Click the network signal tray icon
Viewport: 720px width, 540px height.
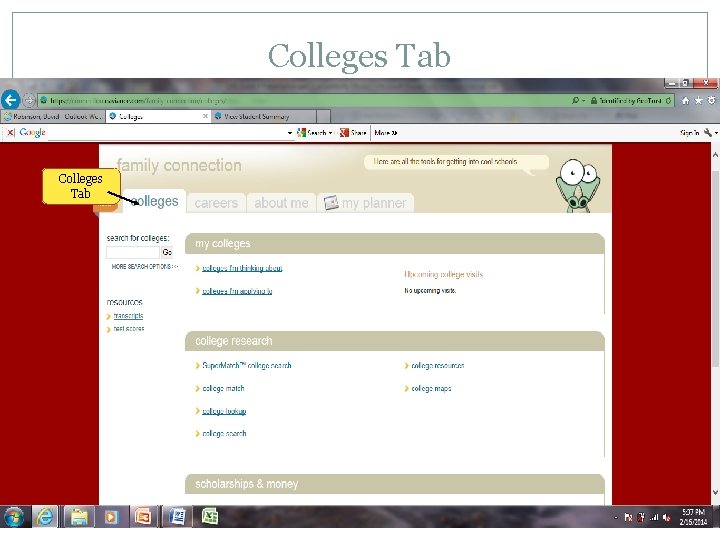[x=654, y=518]
